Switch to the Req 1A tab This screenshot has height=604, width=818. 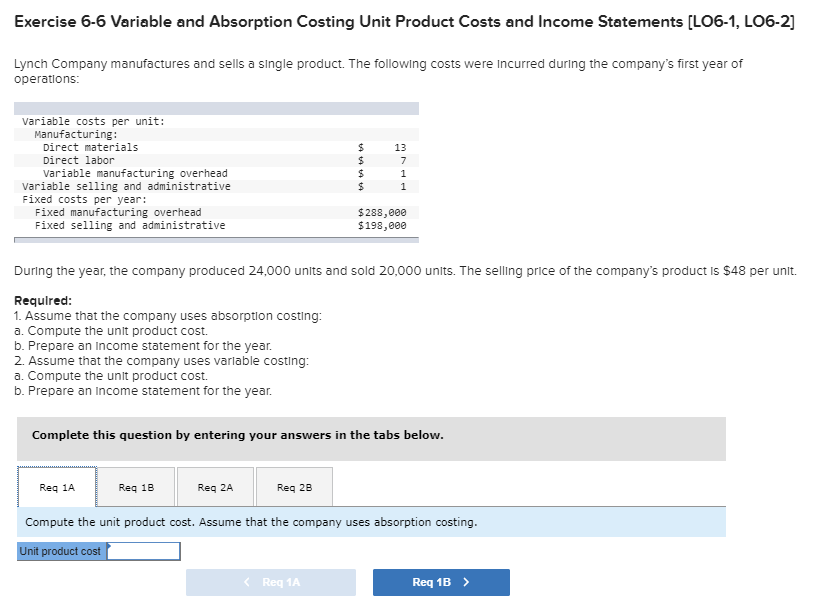(x=57, y=487)
